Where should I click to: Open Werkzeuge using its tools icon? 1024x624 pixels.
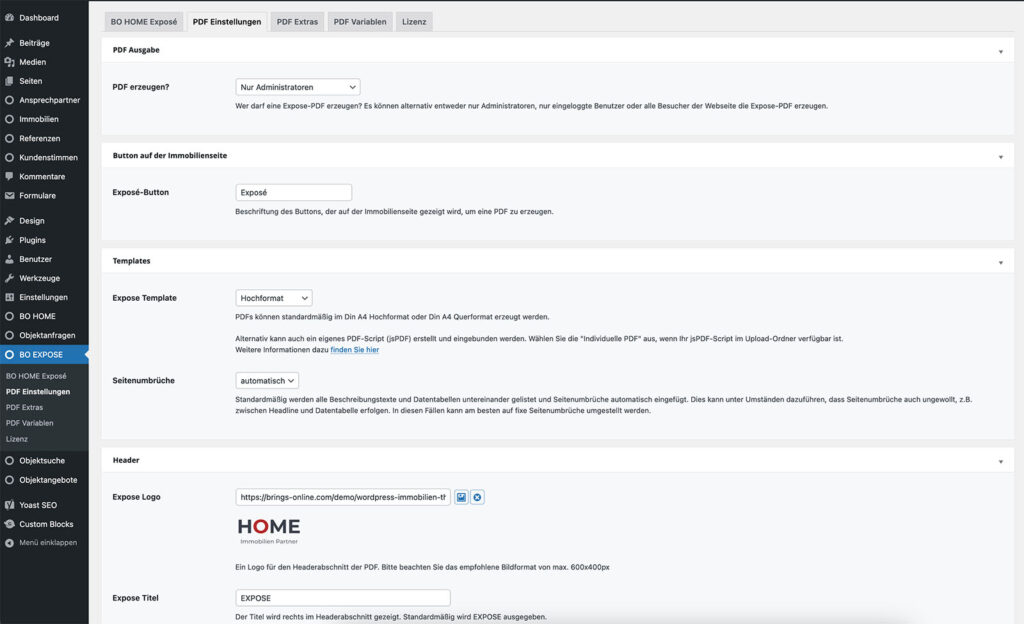pyautogui.click(x=12, y=277)
